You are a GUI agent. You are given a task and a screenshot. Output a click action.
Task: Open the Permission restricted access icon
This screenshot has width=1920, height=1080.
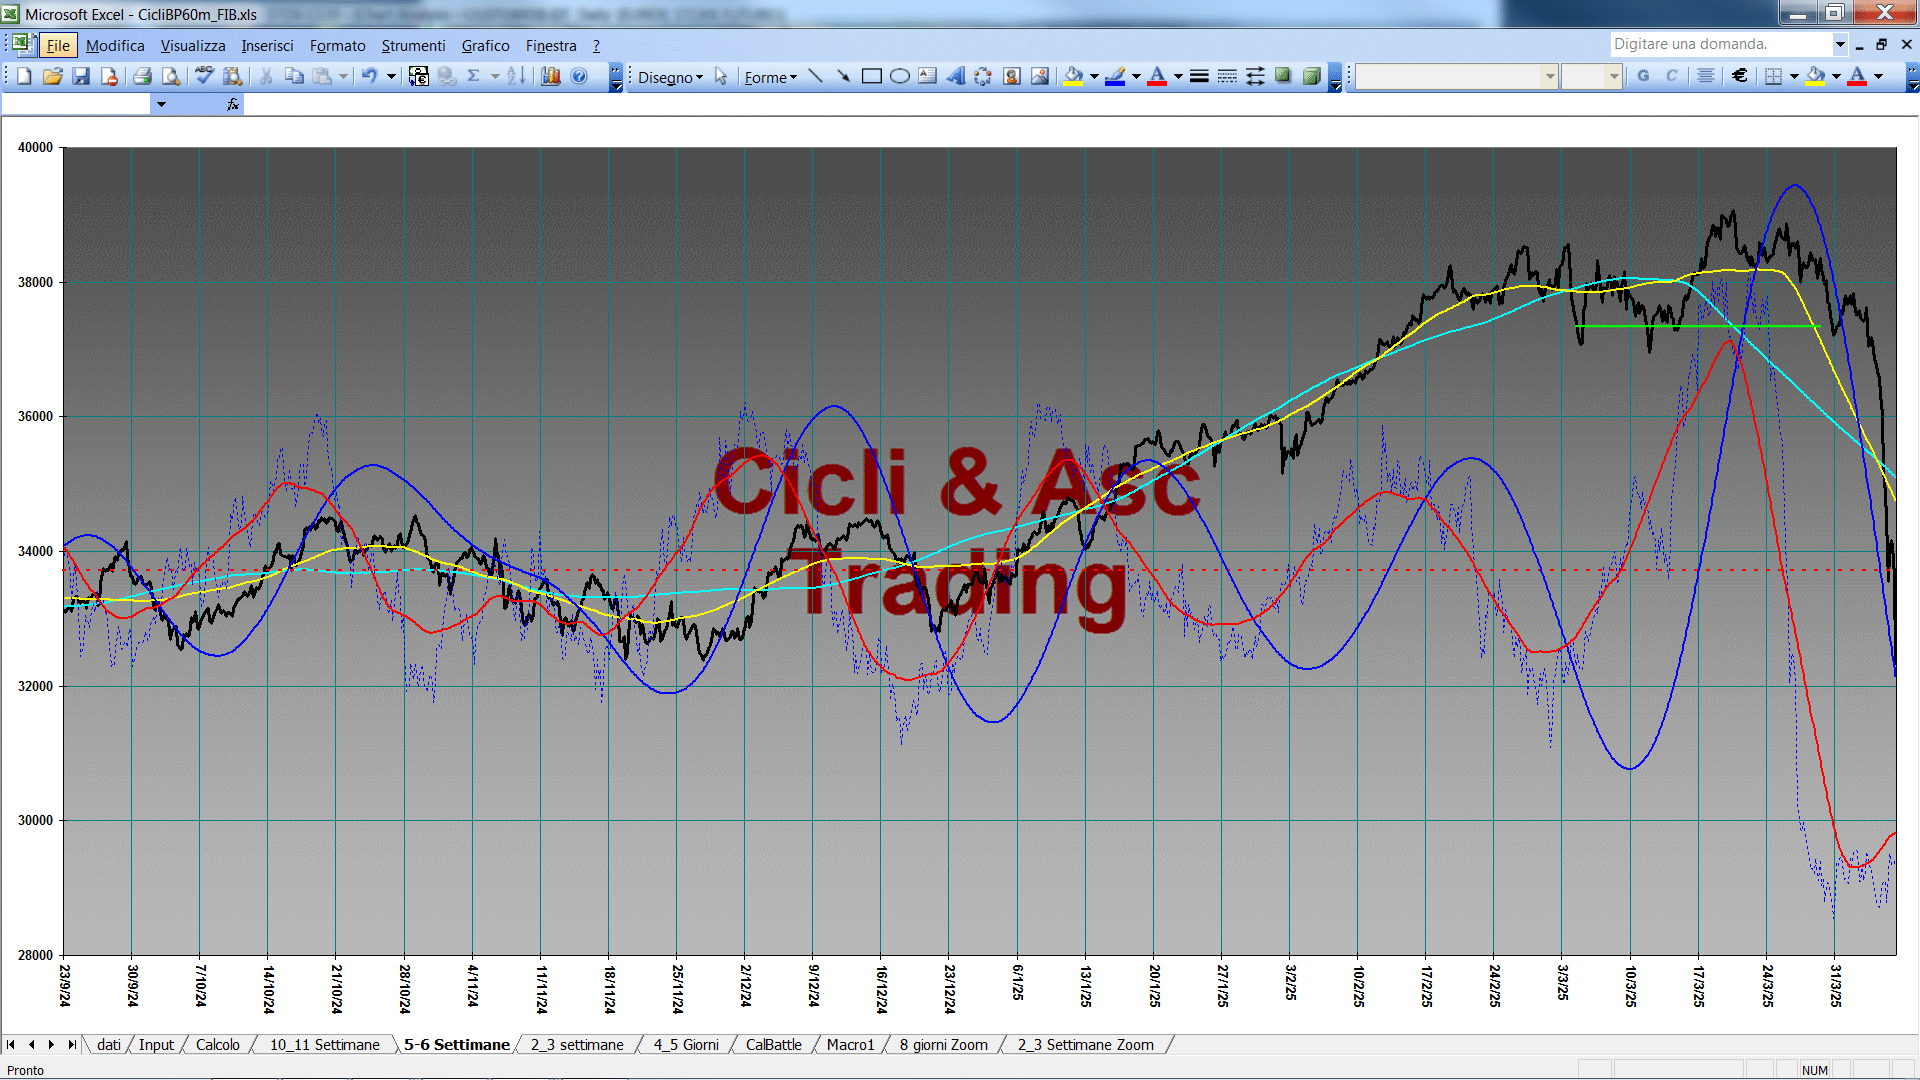pyautogui.click(x=109, y=76)
